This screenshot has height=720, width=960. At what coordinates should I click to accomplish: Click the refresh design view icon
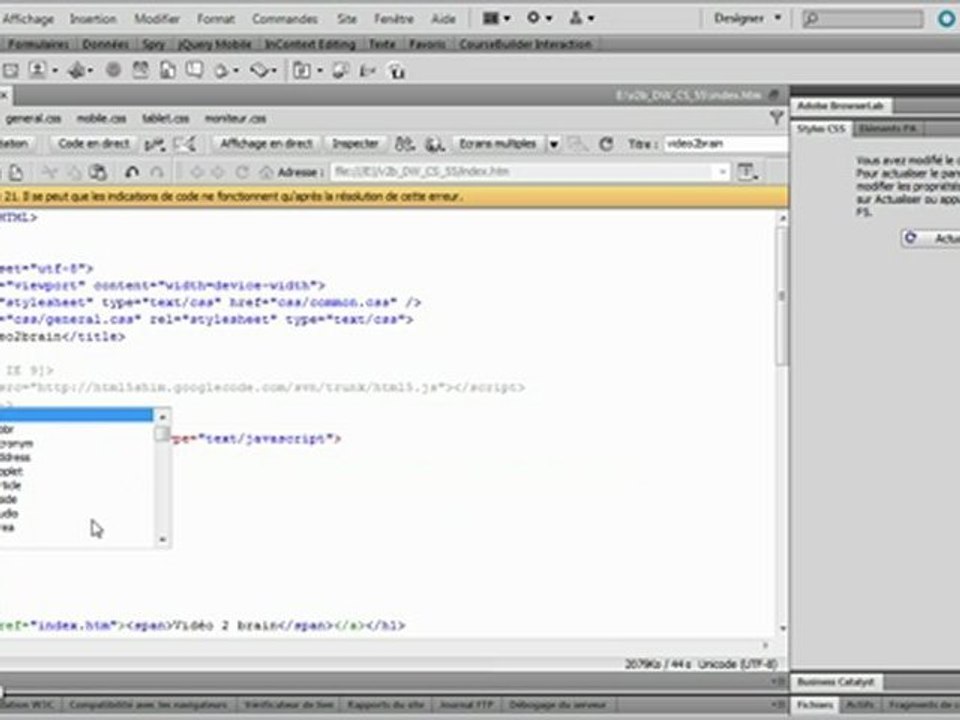[x=606, y=144]
